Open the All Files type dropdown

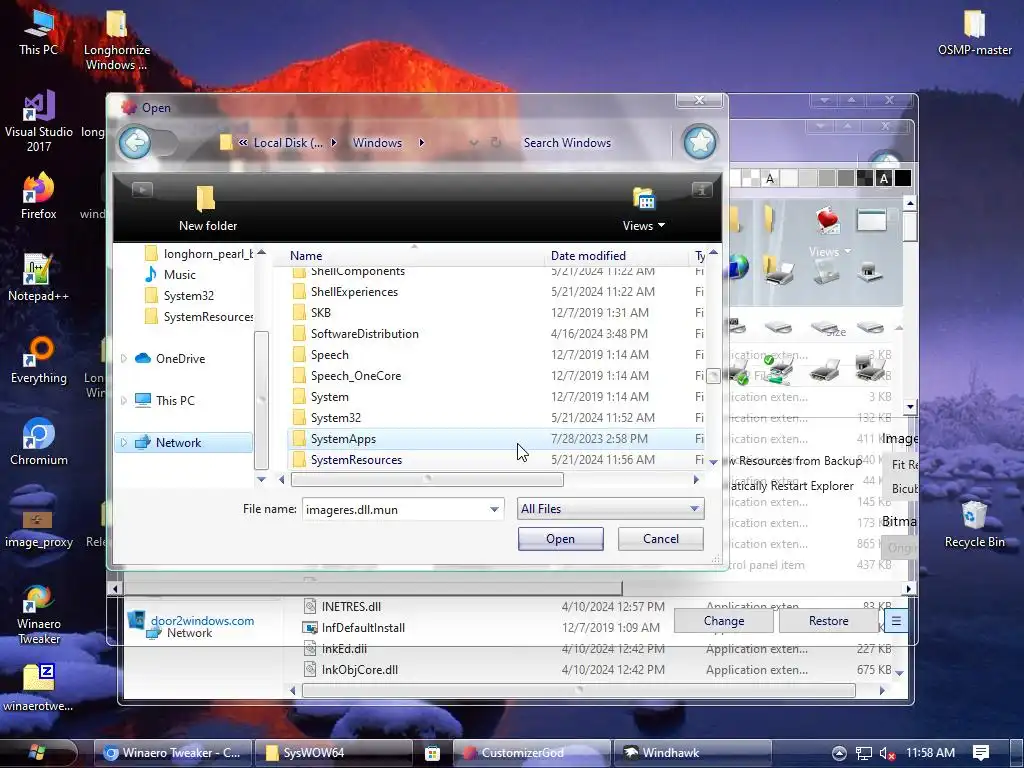611,509
